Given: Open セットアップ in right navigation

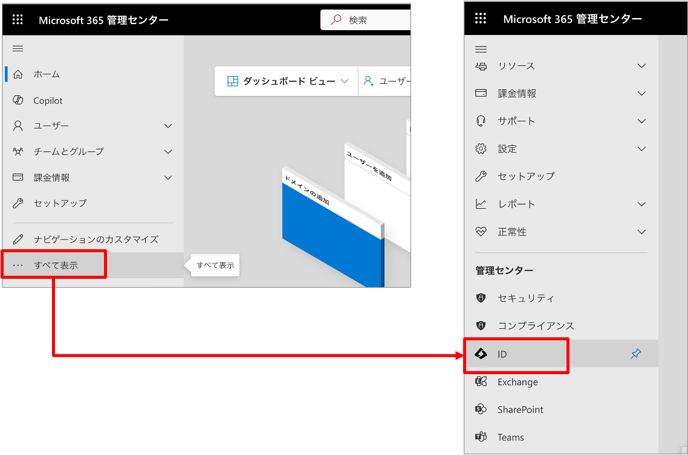Looking at the screenshot, I should (561, 176).
